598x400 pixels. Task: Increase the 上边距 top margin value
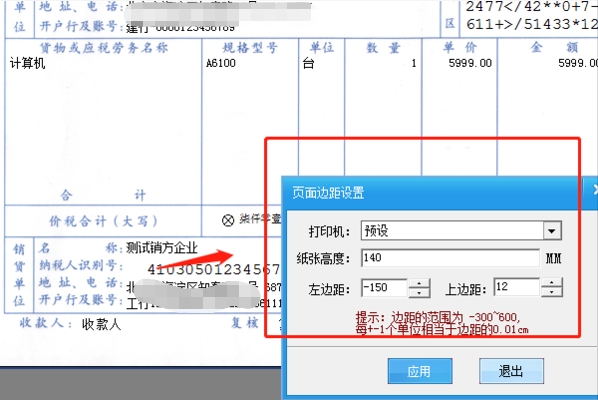pyautogui.click(x=551, y=282)
